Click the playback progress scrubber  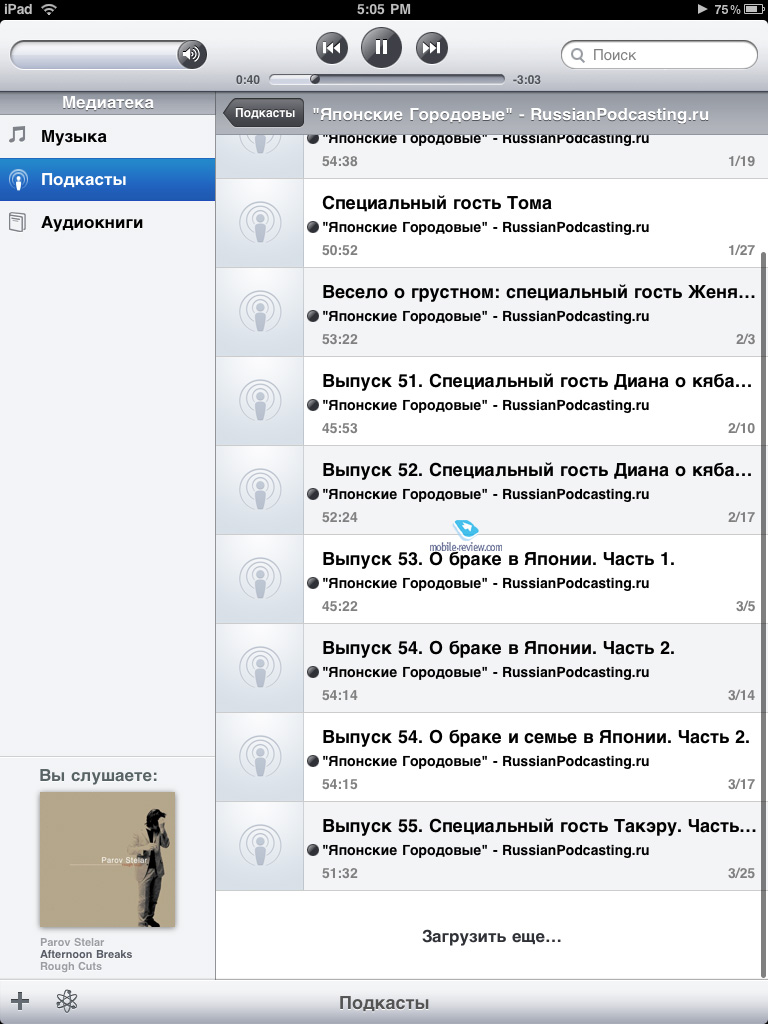point(315,80)
